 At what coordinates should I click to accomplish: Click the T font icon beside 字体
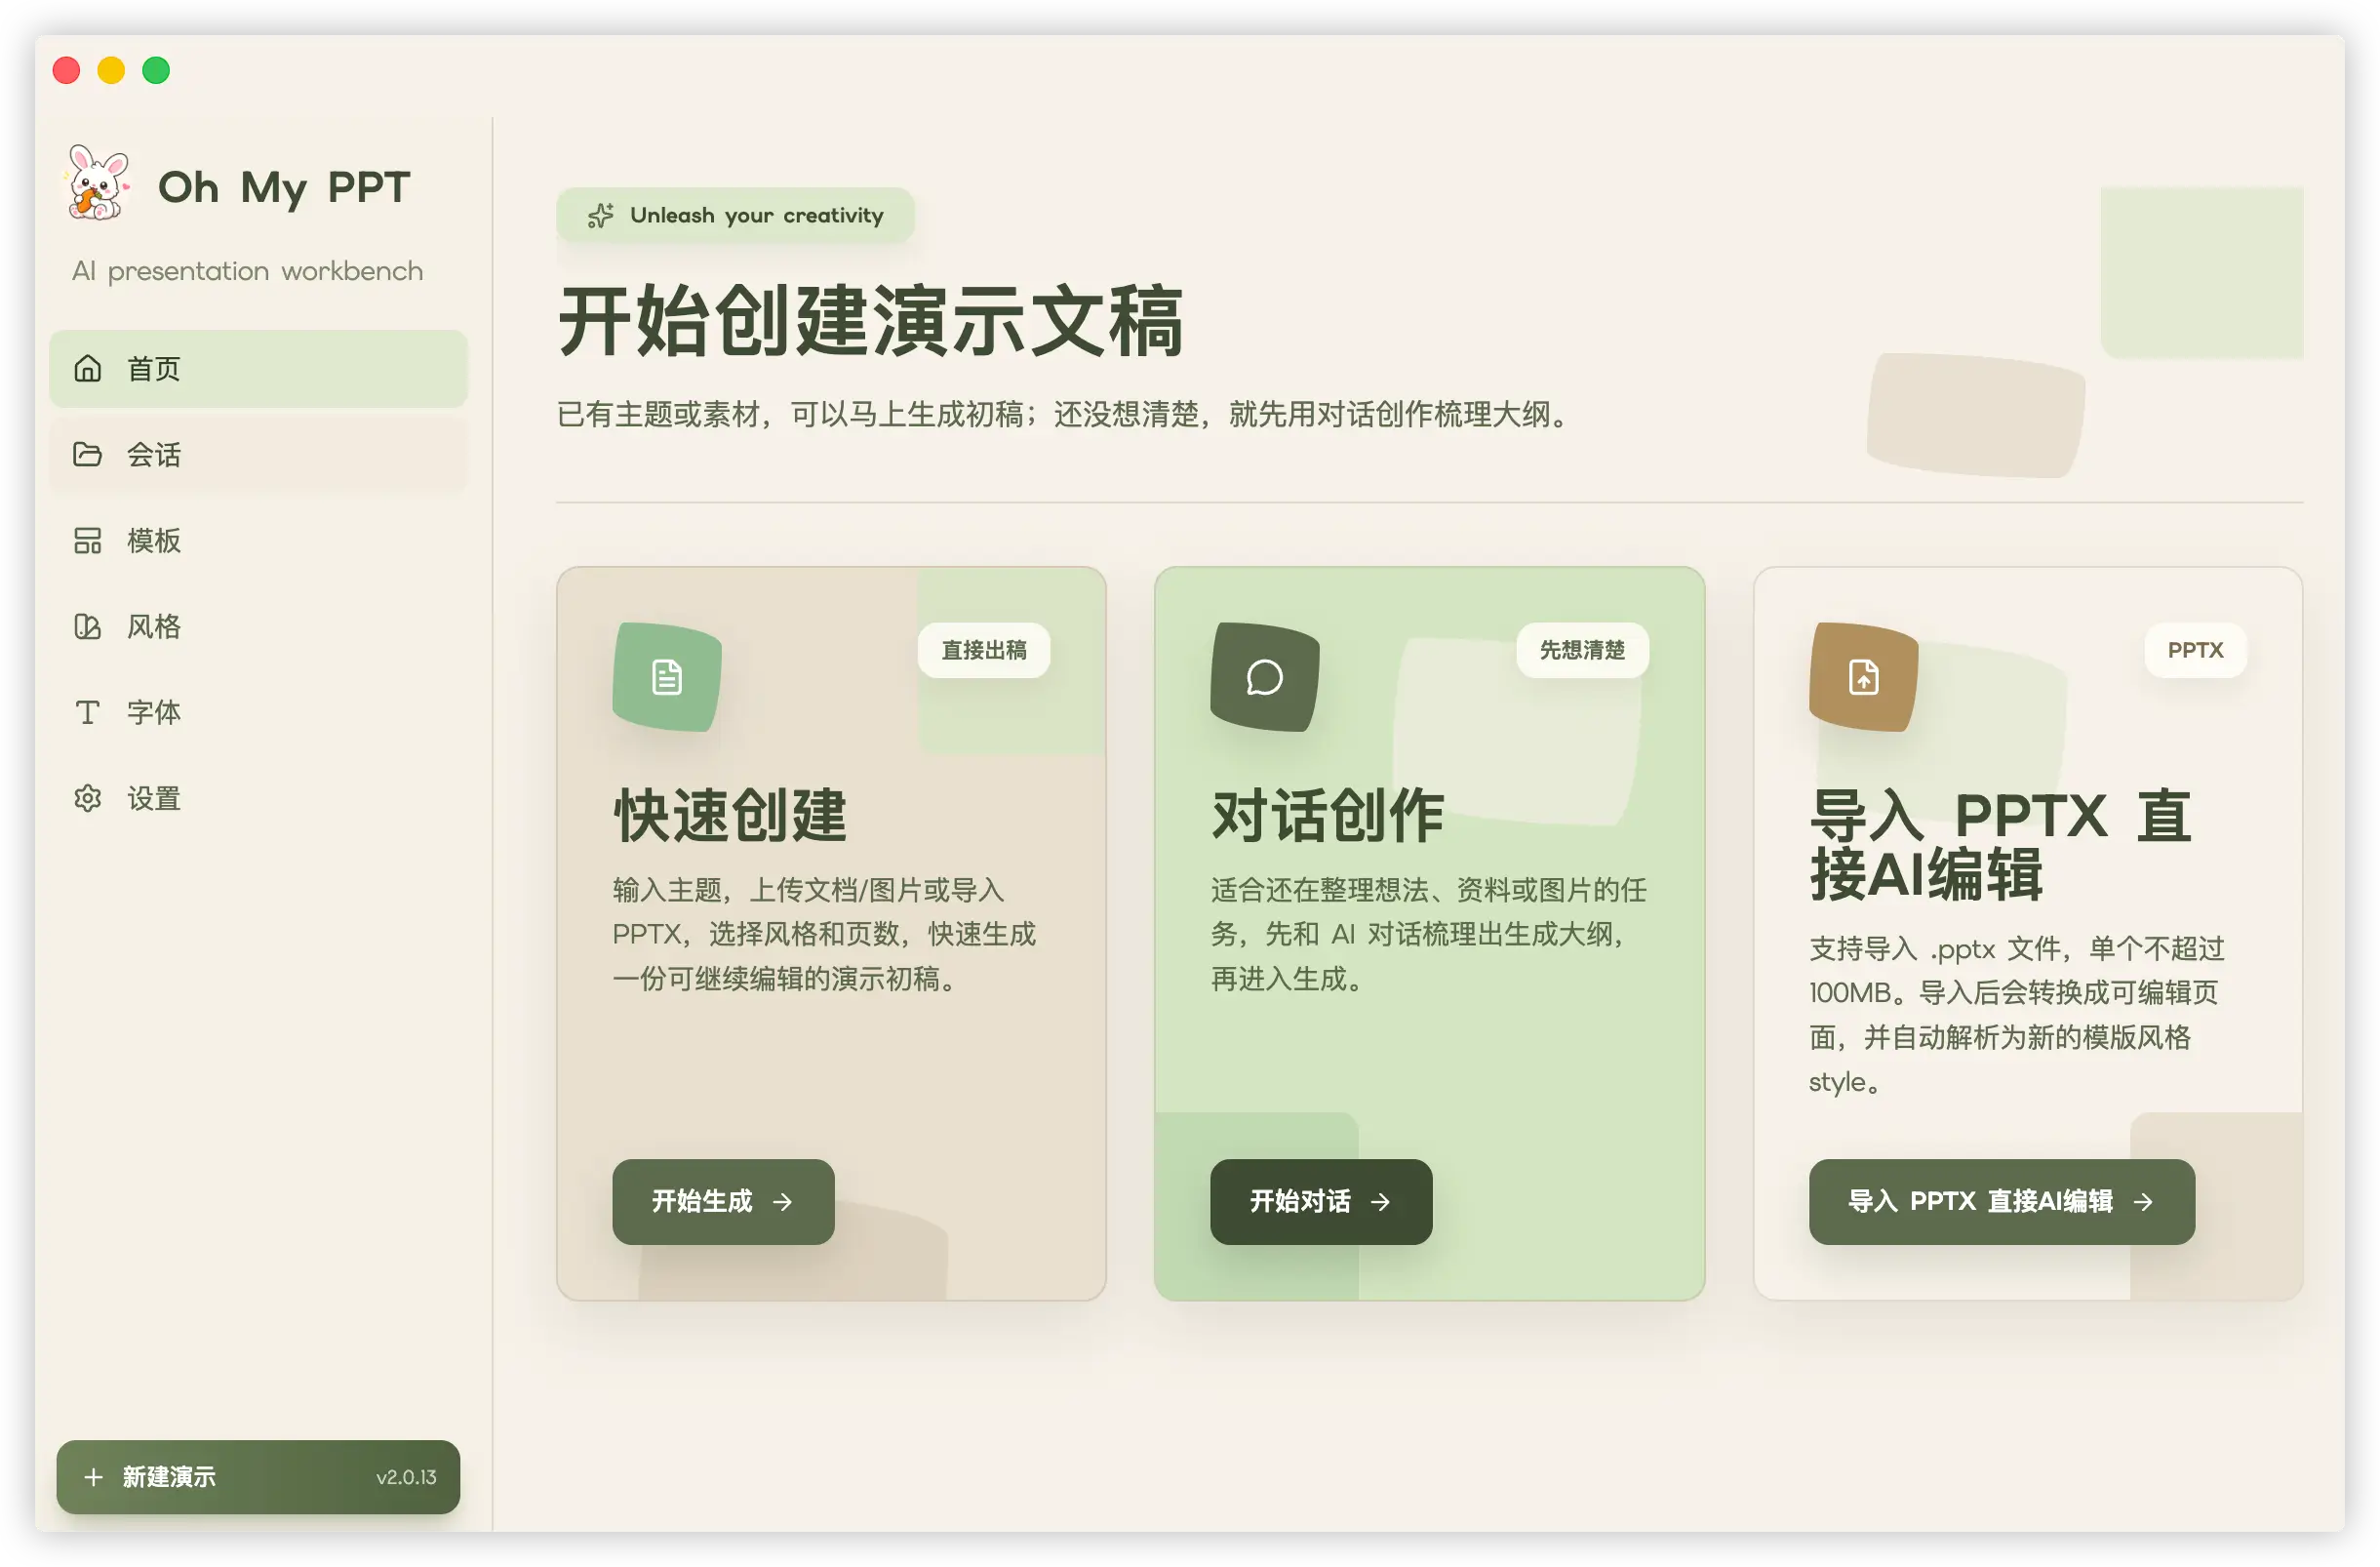(88, 712)
